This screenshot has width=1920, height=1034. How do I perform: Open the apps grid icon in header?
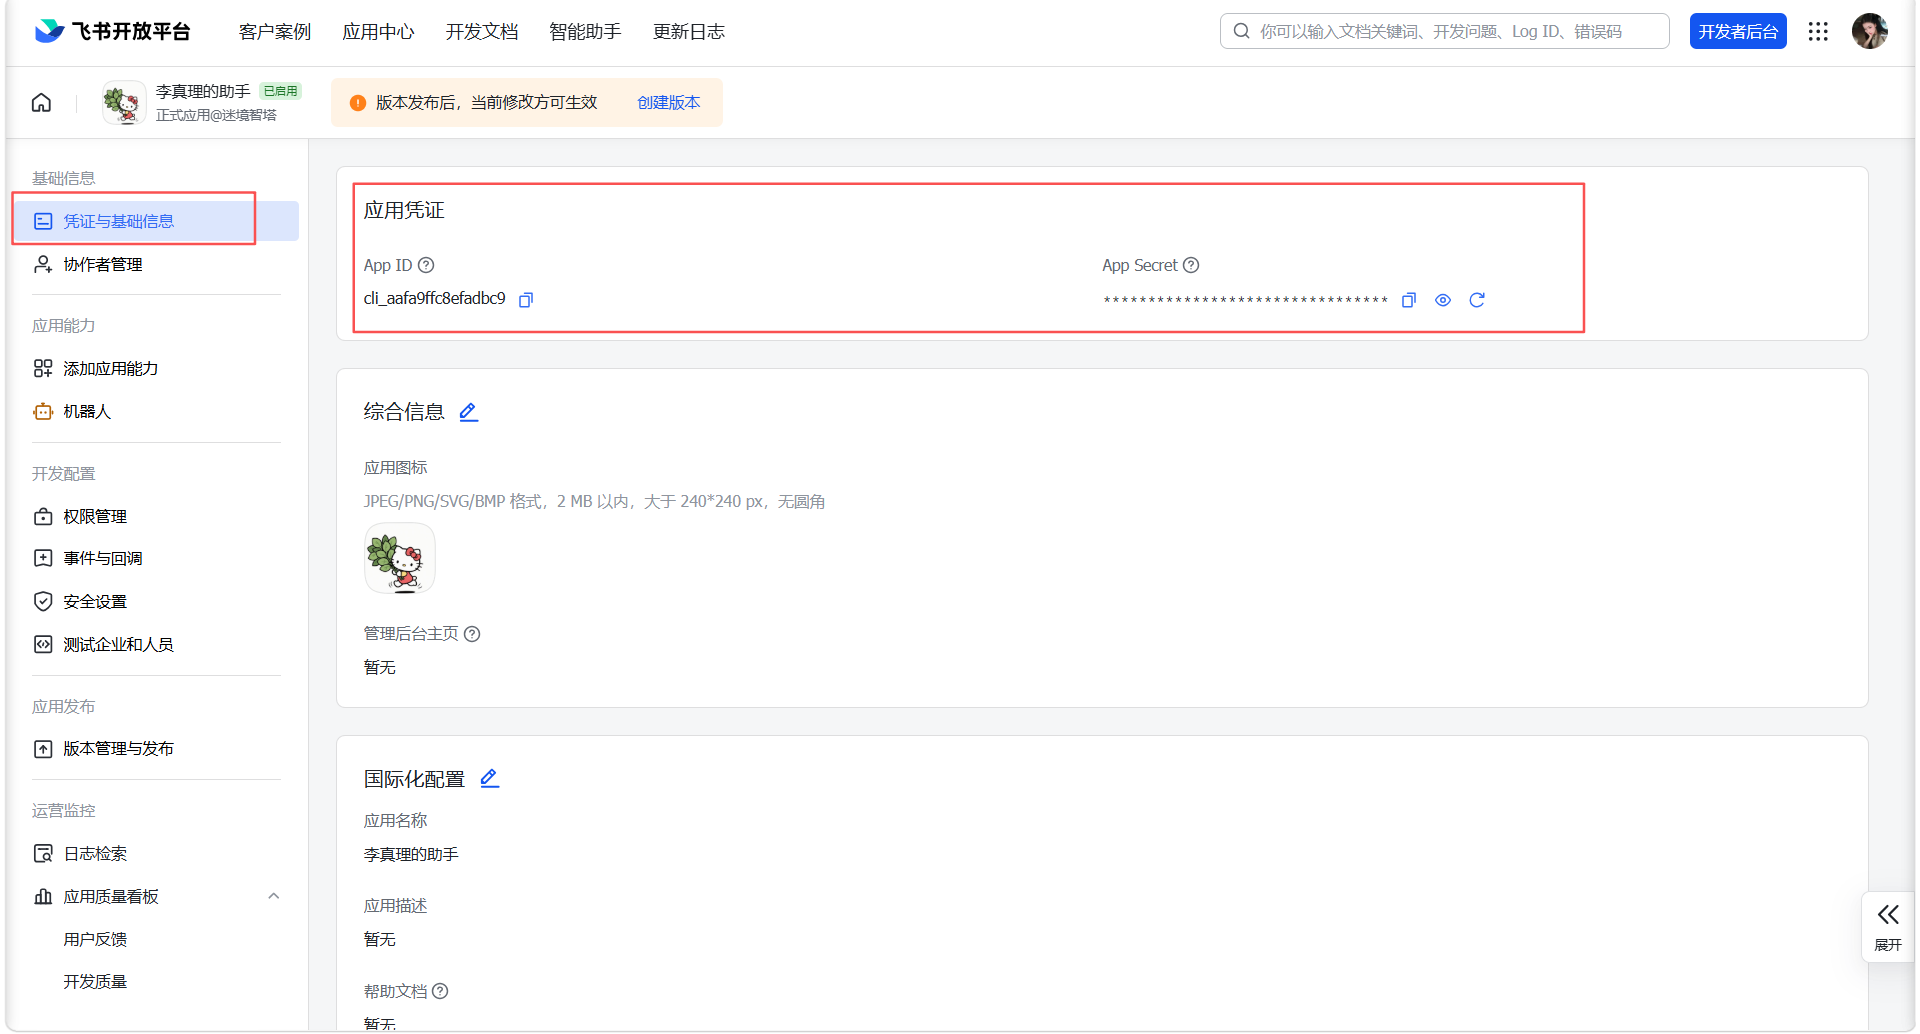click(x=1818, y=31)
